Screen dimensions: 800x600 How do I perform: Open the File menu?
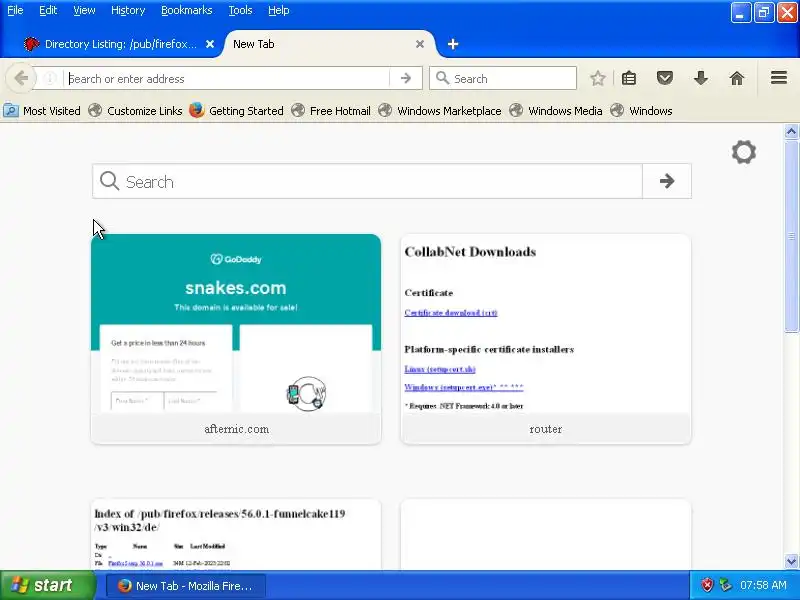point(15,10)
